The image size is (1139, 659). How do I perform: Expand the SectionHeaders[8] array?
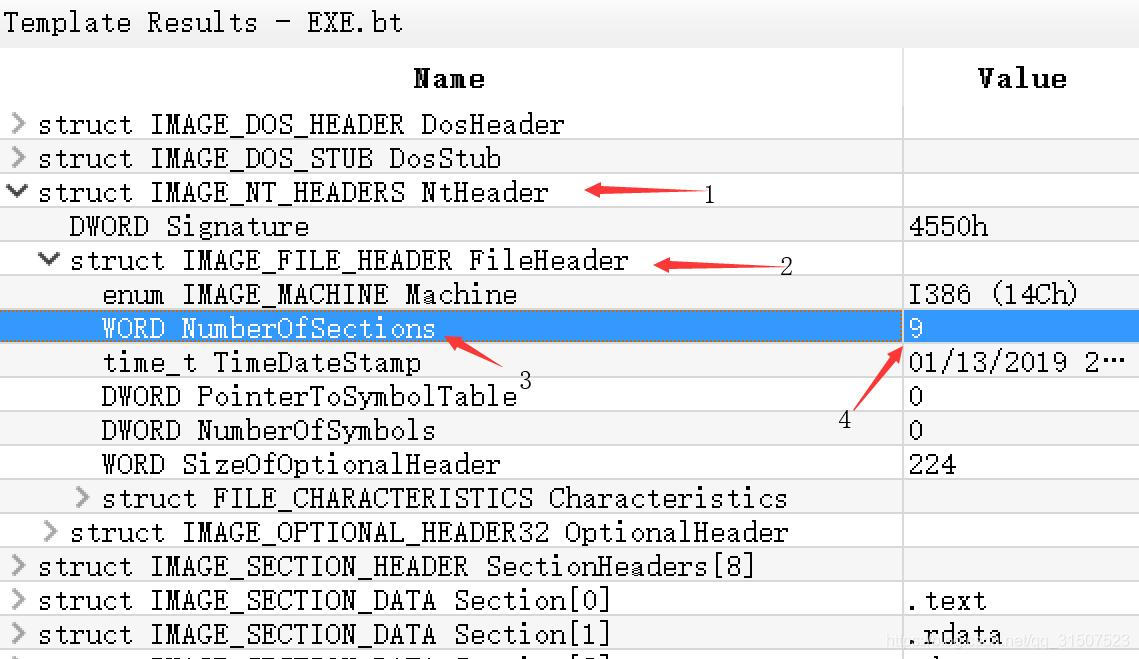coord(18,565)
